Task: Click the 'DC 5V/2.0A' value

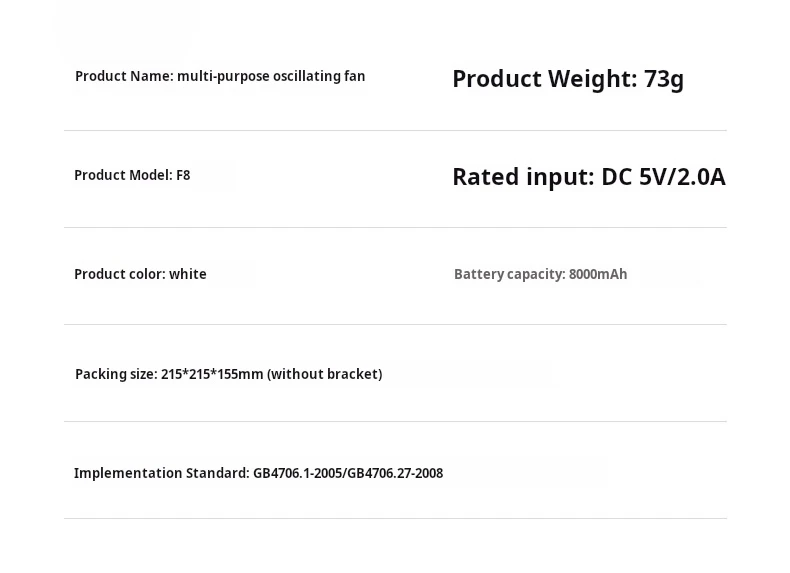Action: 663,177
